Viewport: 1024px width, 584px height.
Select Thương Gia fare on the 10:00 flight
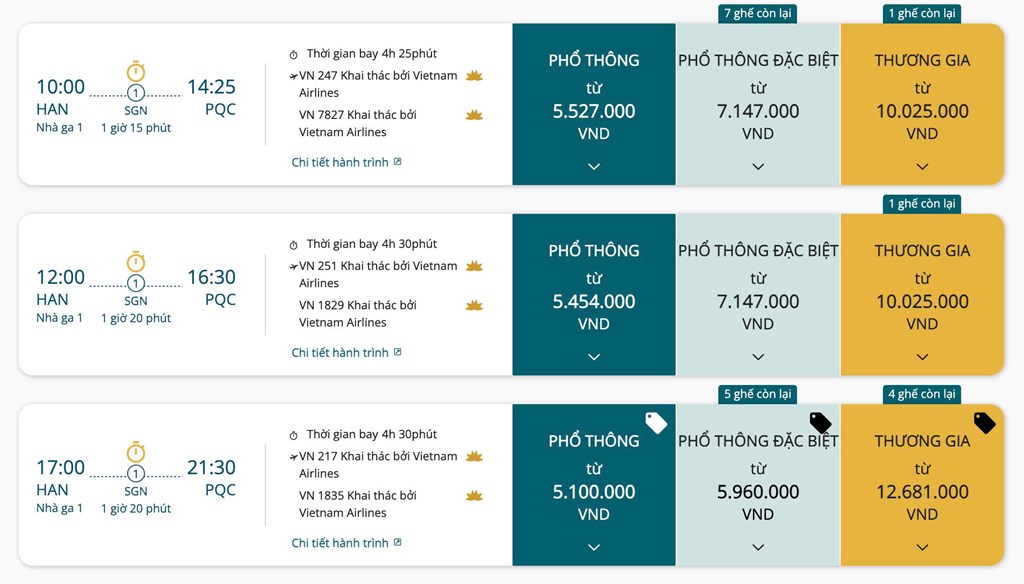point(922,100)
